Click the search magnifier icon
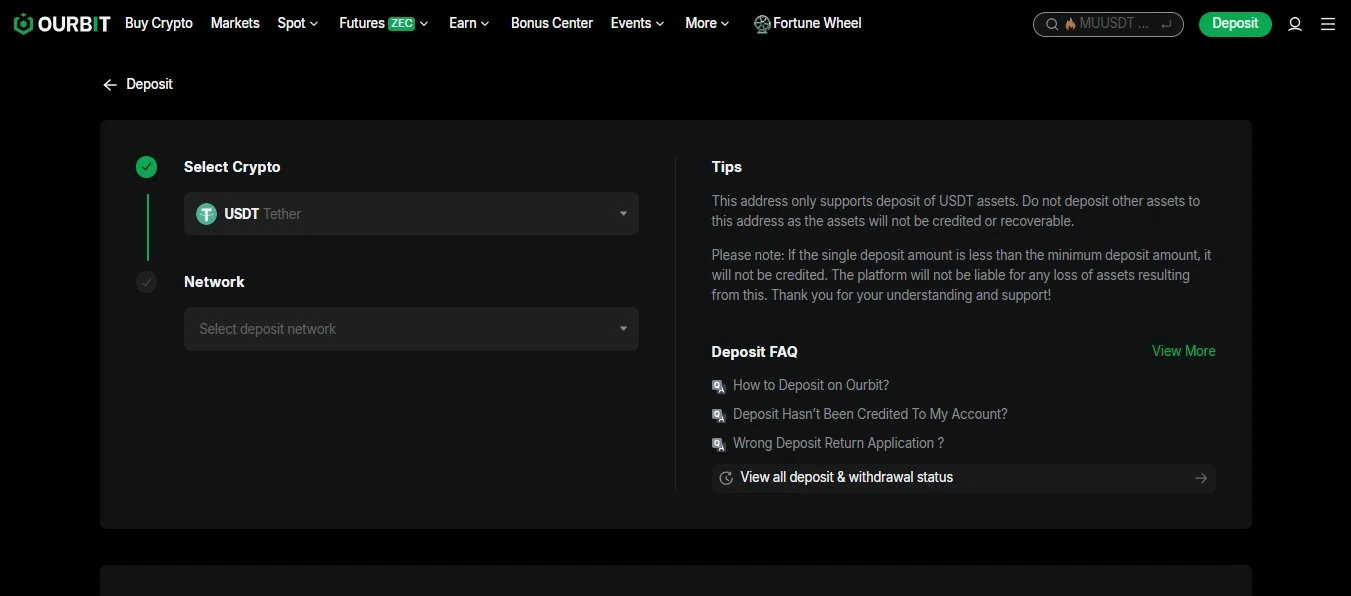1351x596 pixels. tap(1052, 24)
